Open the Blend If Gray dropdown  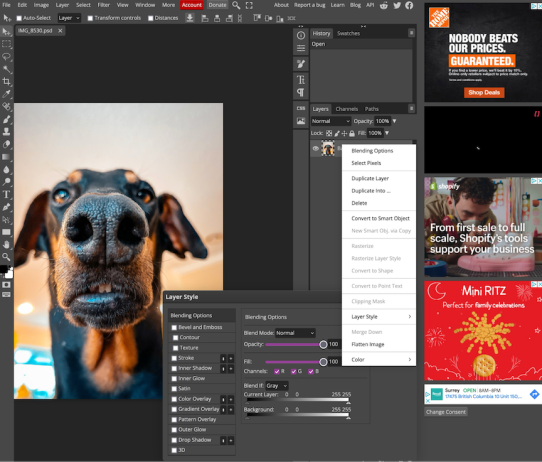pyautogui.click(x=277, y=386)
